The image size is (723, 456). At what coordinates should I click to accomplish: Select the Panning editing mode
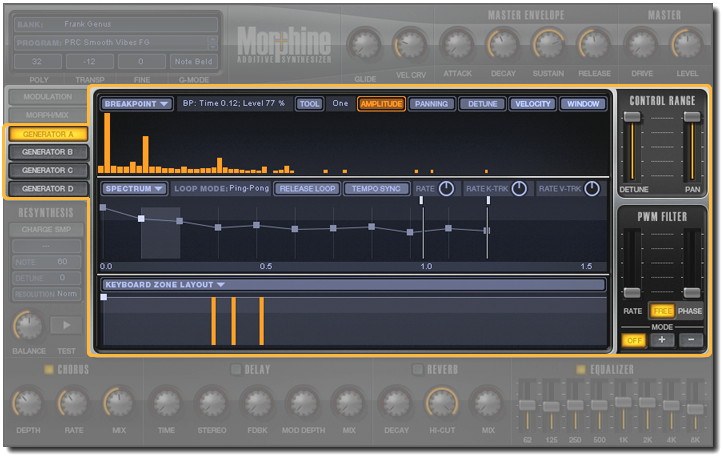pyautogui.click(x=431, y=104)
